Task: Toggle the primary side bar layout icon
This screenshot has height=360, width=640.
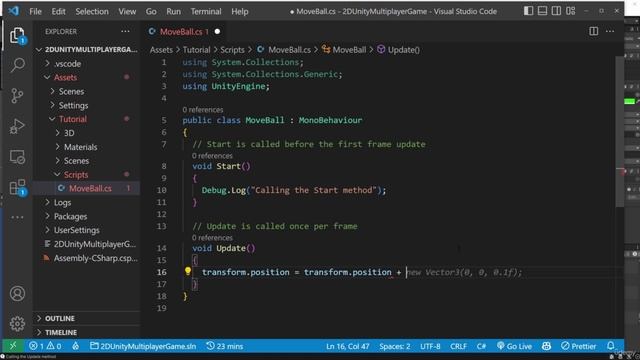Action: [528, 11]
